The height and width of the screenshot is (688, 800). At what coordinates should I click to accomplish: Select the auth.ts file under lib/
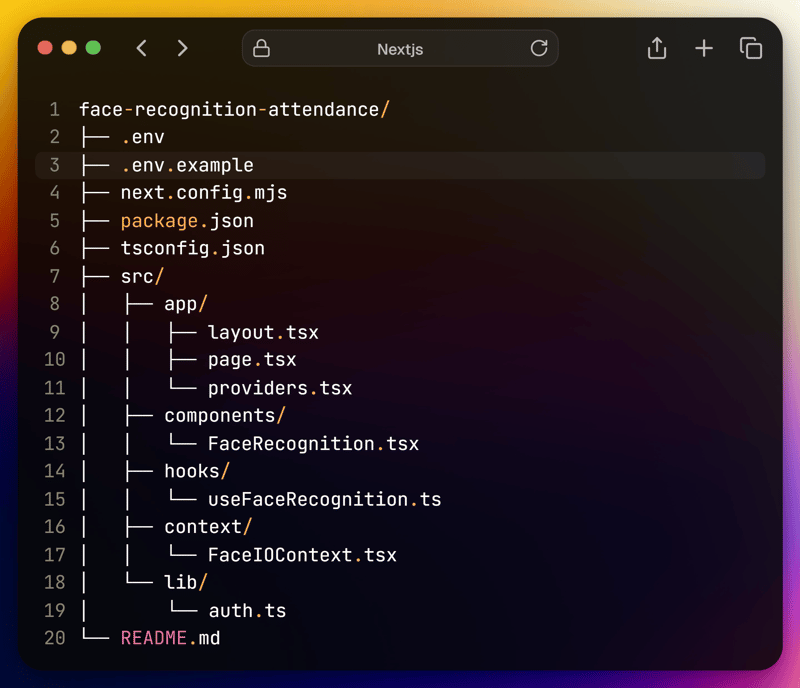[247, 609]
